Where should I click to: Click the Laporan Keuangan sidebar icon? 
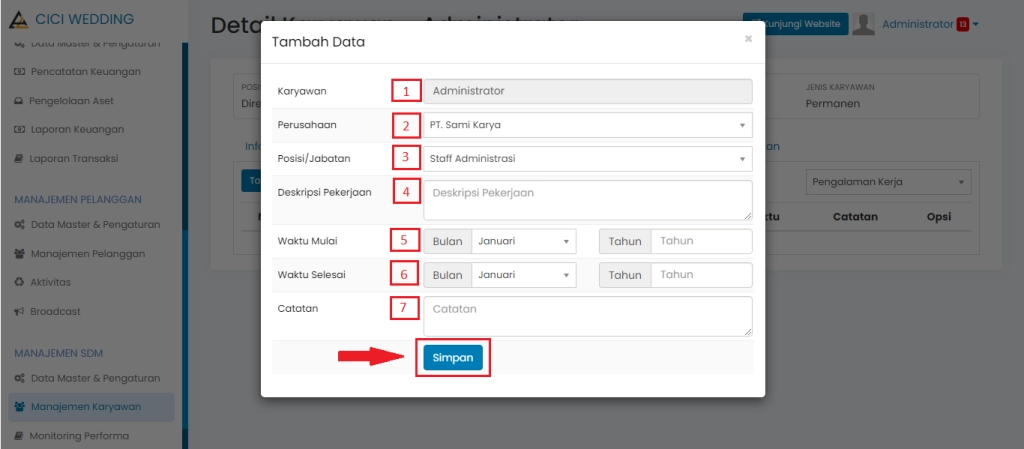point(19,130)
